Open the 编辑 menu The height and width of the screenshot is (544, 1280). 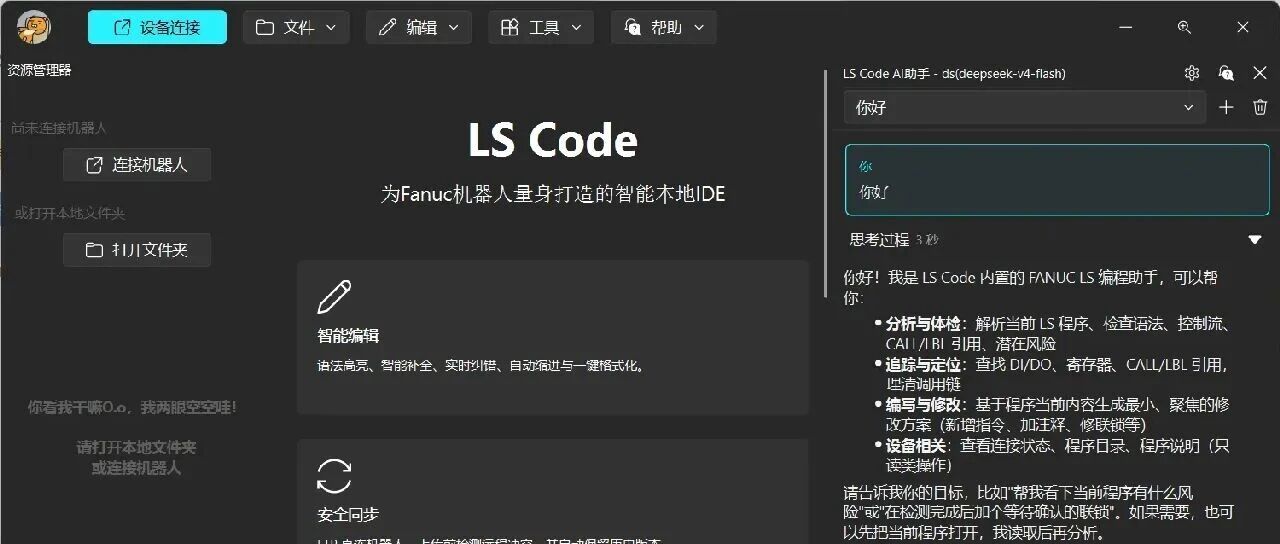(419, 27)
